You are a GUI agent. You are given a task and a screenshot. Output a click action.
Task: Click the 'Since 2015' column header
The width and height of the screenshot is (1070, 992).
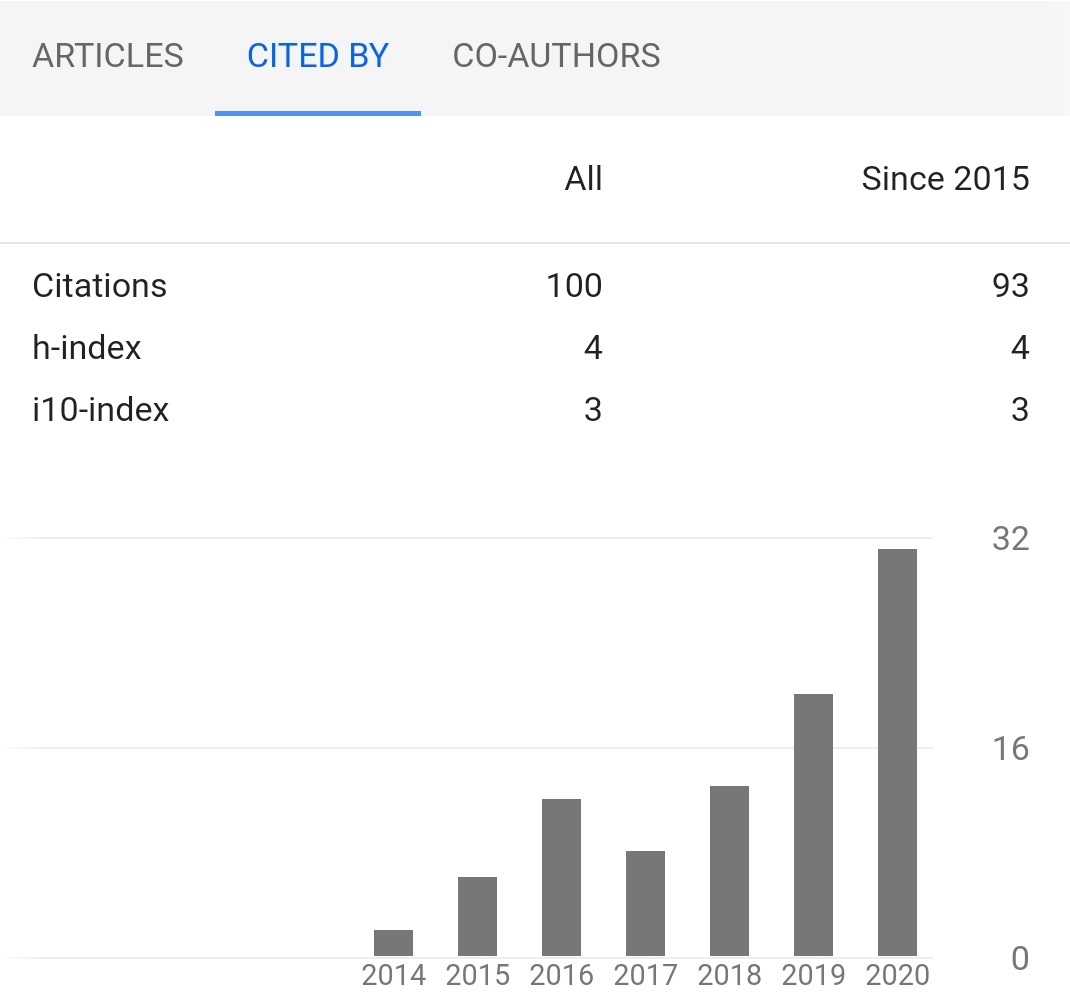945,179
